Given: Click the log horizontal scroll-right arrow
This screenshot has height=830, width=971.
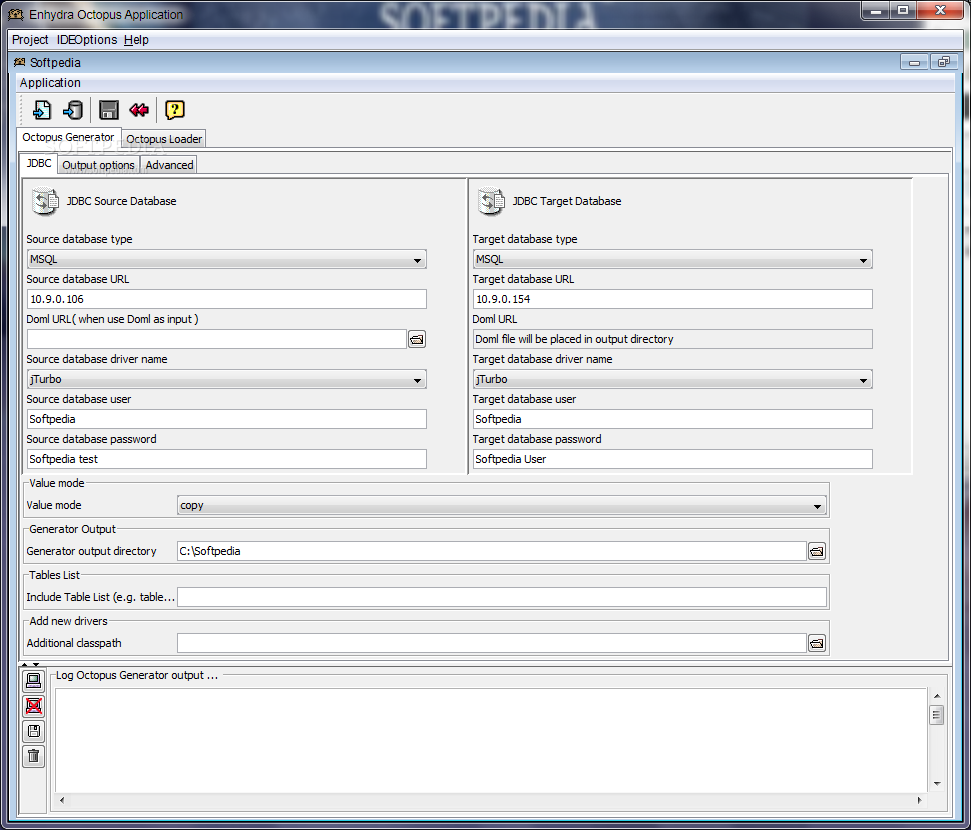Looking at the screenshot, I should tap(920, 800).
